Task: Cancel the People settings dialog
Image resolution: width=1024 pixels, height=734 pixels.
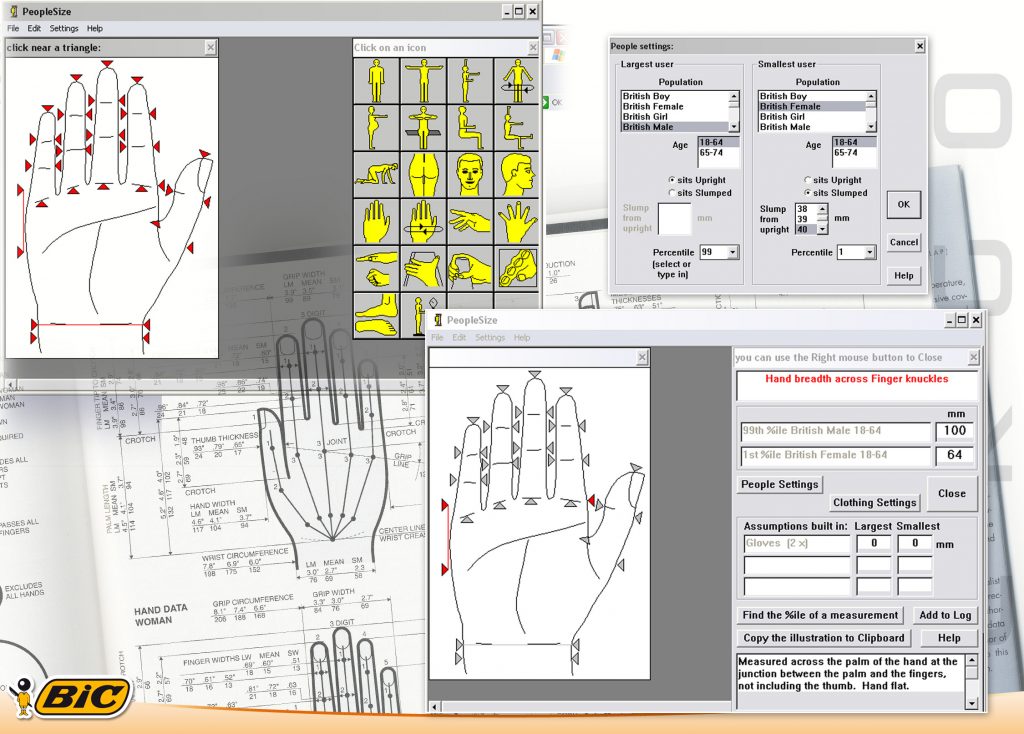Action: [x=903, y=242]
